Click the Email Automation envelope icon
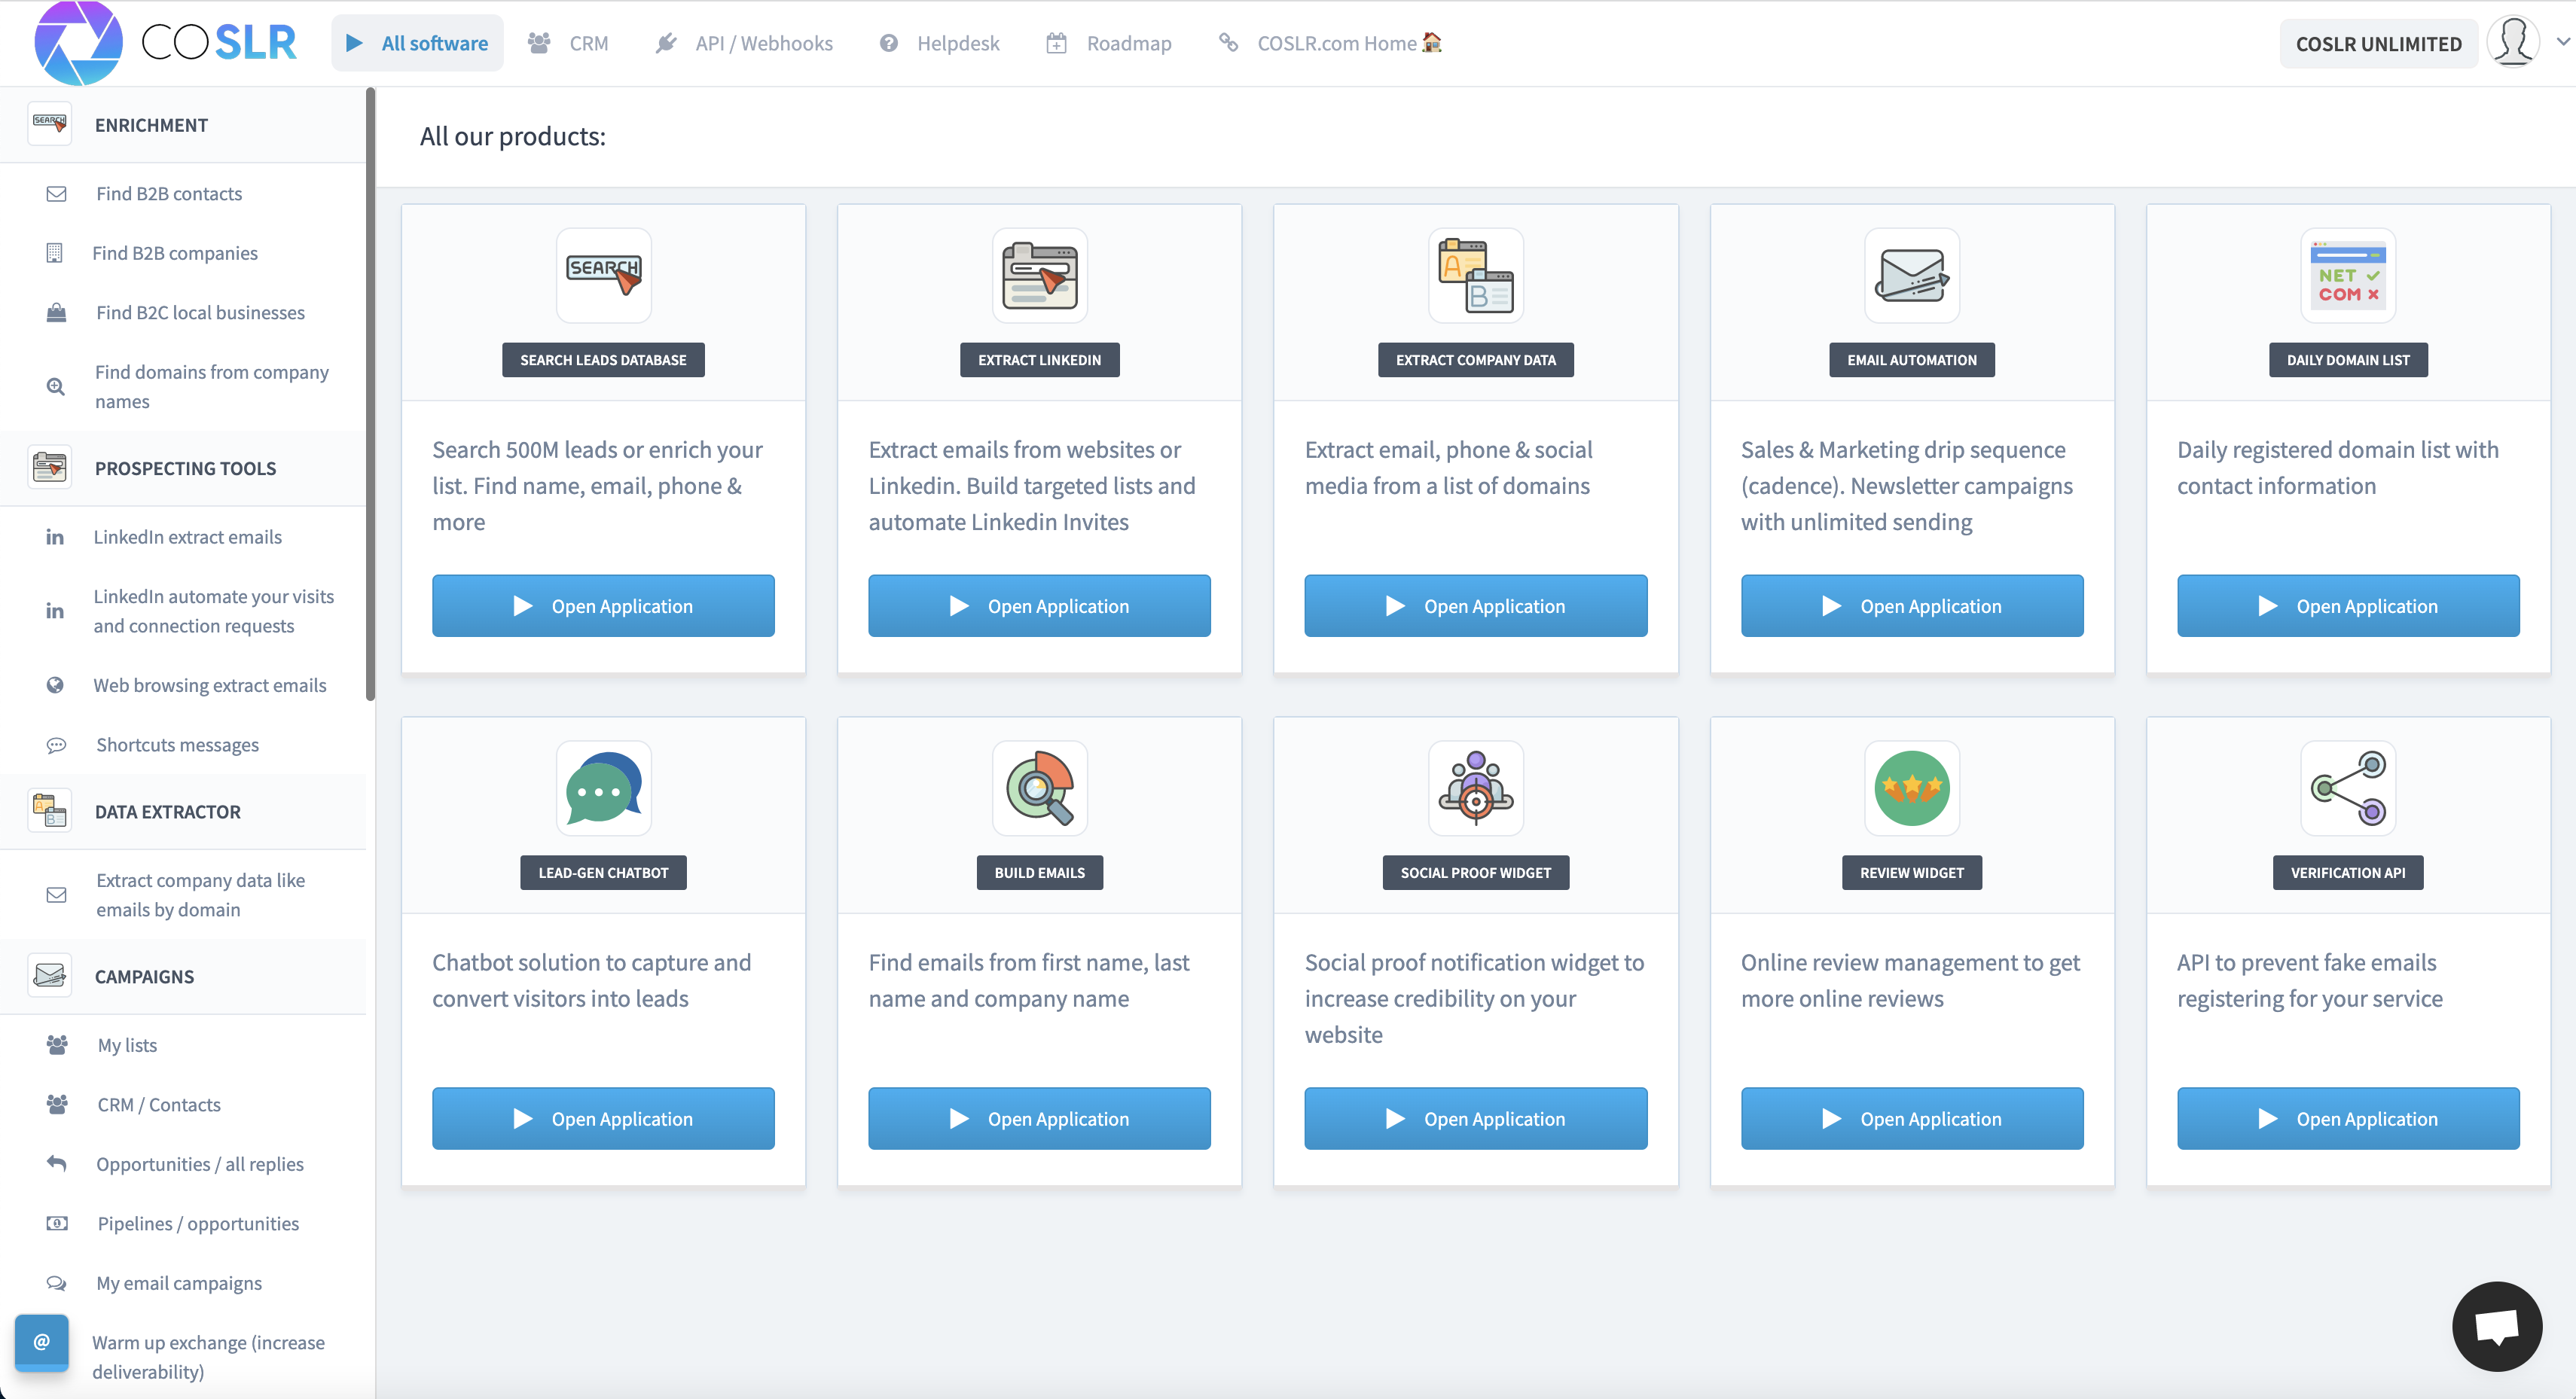 tap(1911, 275)
